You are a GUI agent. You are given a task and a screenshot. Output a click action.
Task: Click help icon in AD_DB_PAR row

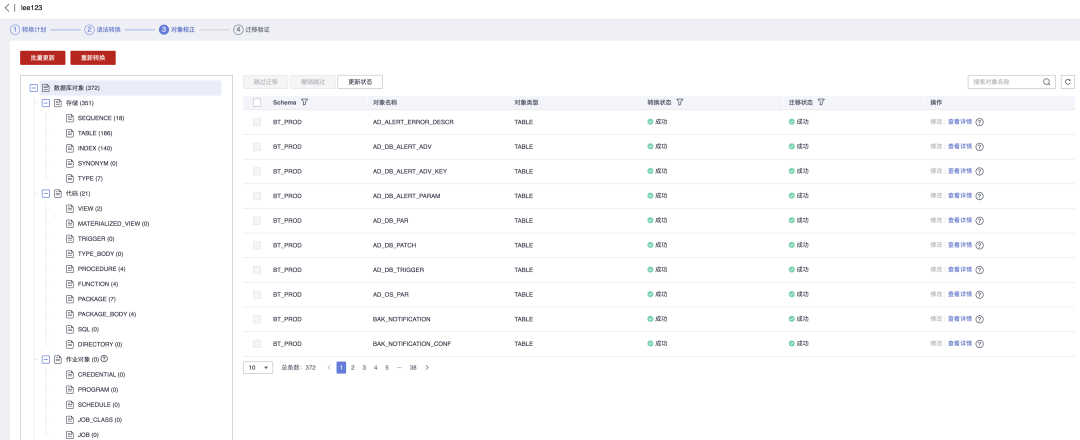click(979, 221)
